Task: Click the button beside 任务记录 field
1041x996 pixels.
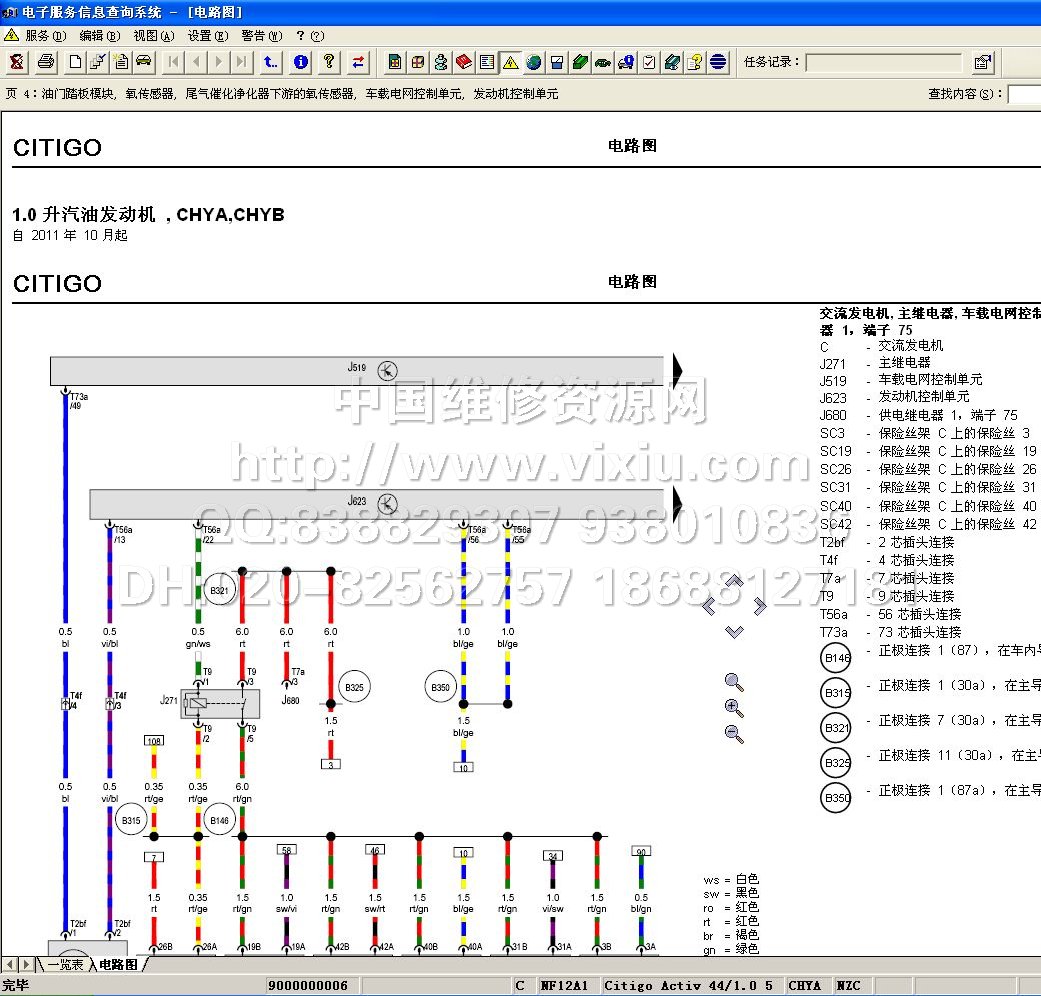Action: (983, 62)
